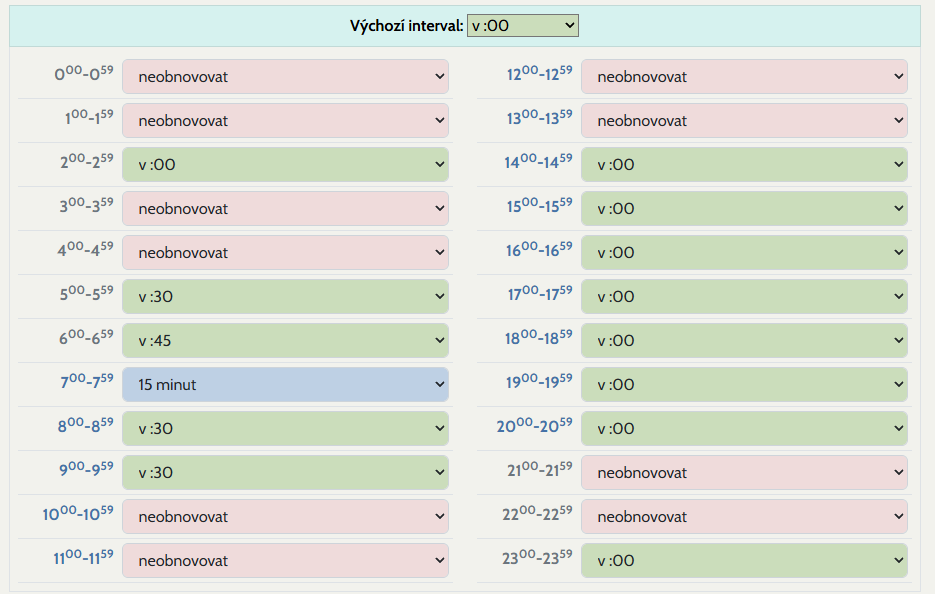Viewport: 935px width, 594px height.
Task: Click the 18:00-18:59 time range label
Action: click(x=538, y=338)
